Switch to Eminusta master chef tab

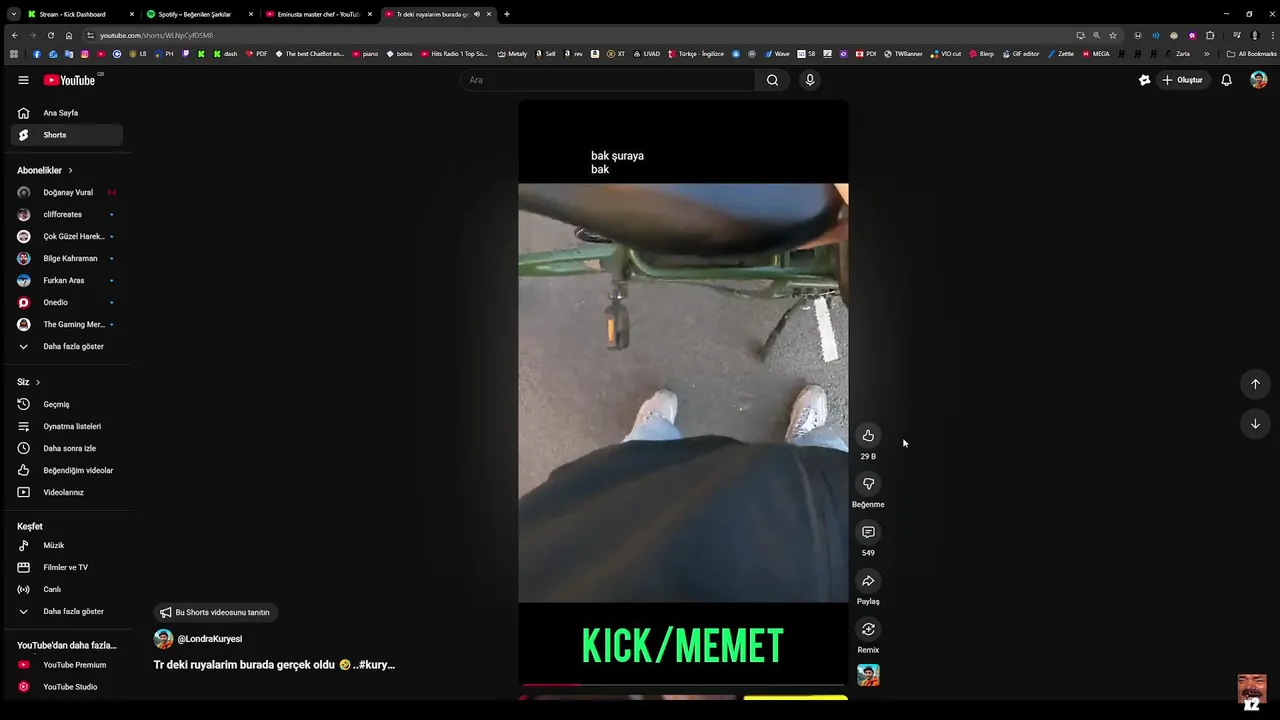(x=316, y=14)
